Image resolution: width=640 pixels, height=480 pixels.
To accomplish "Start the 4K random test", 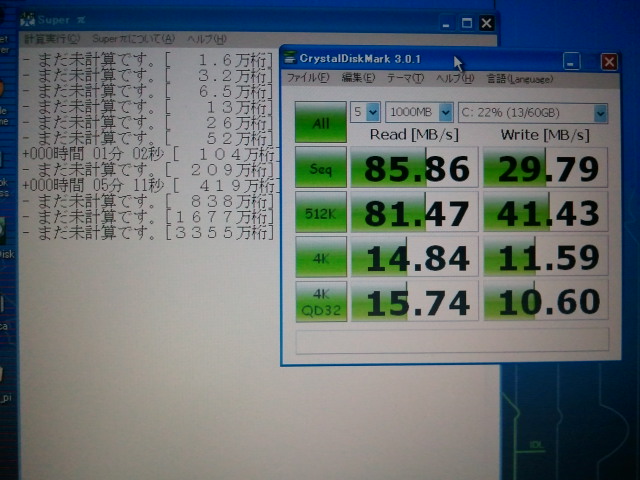I will (x=321, y=257).
